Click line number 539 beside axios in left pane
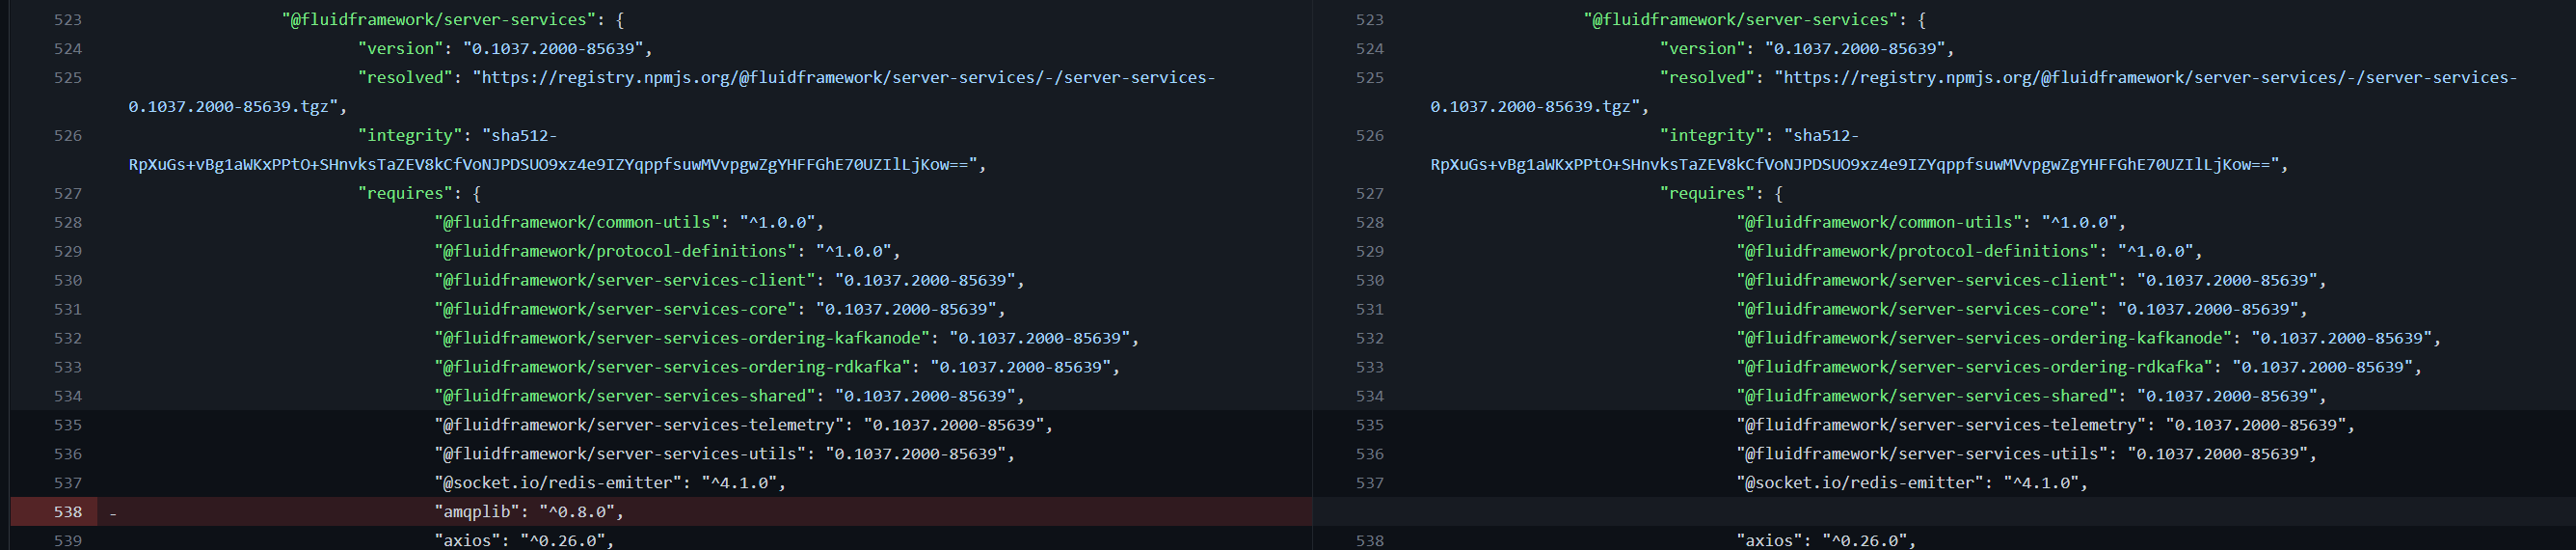Screen dimensions: 2576x550 coord(68,541)
